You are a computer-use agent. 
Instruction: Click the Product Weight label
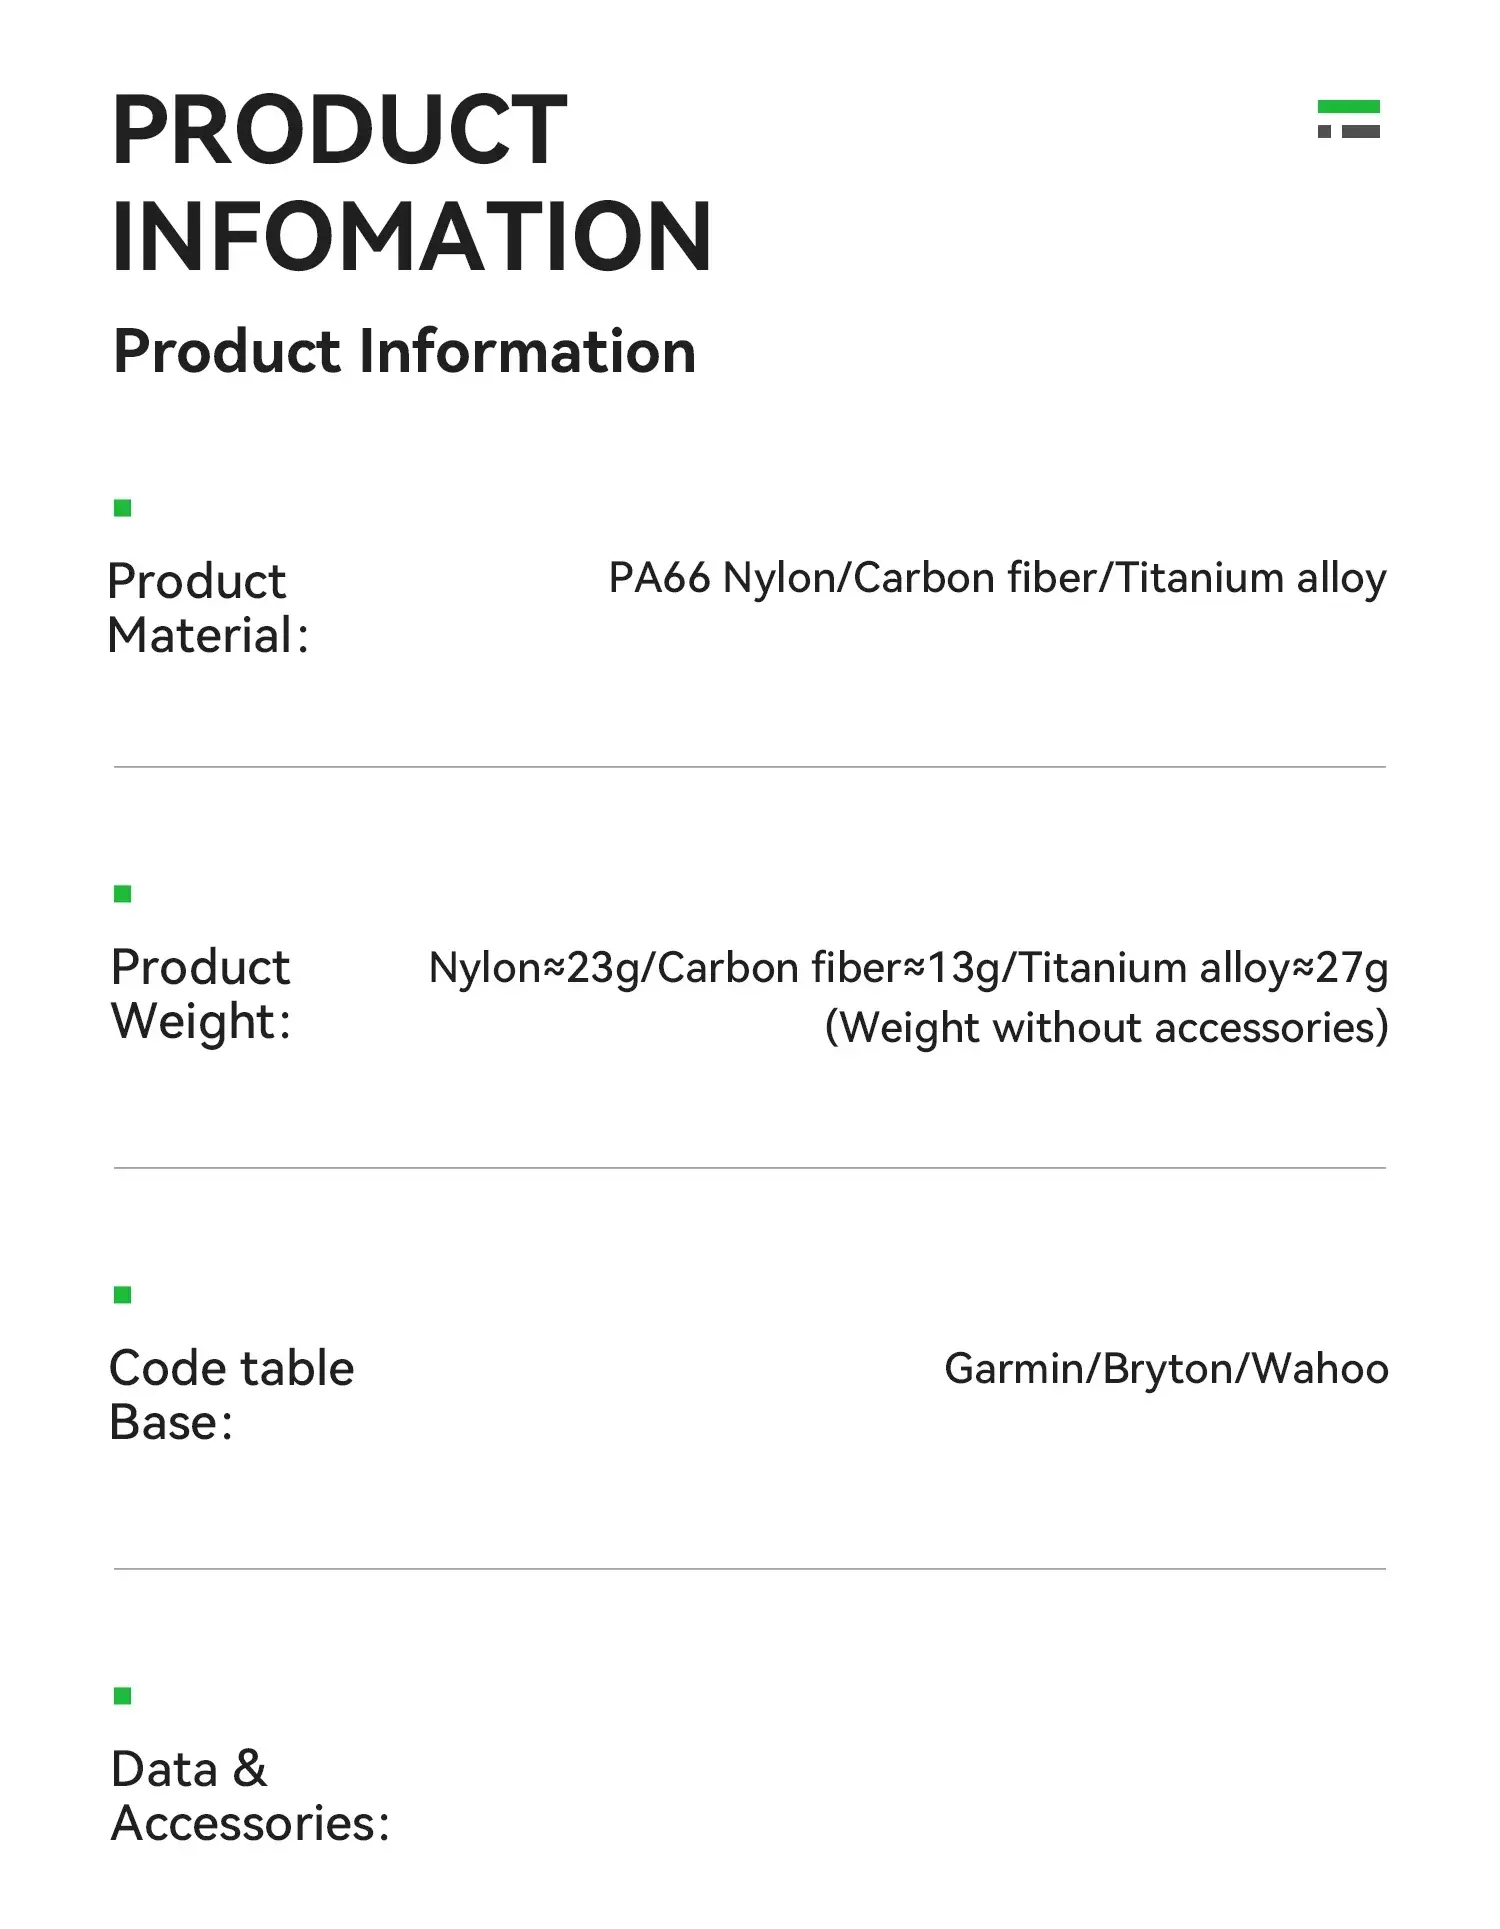201,994
